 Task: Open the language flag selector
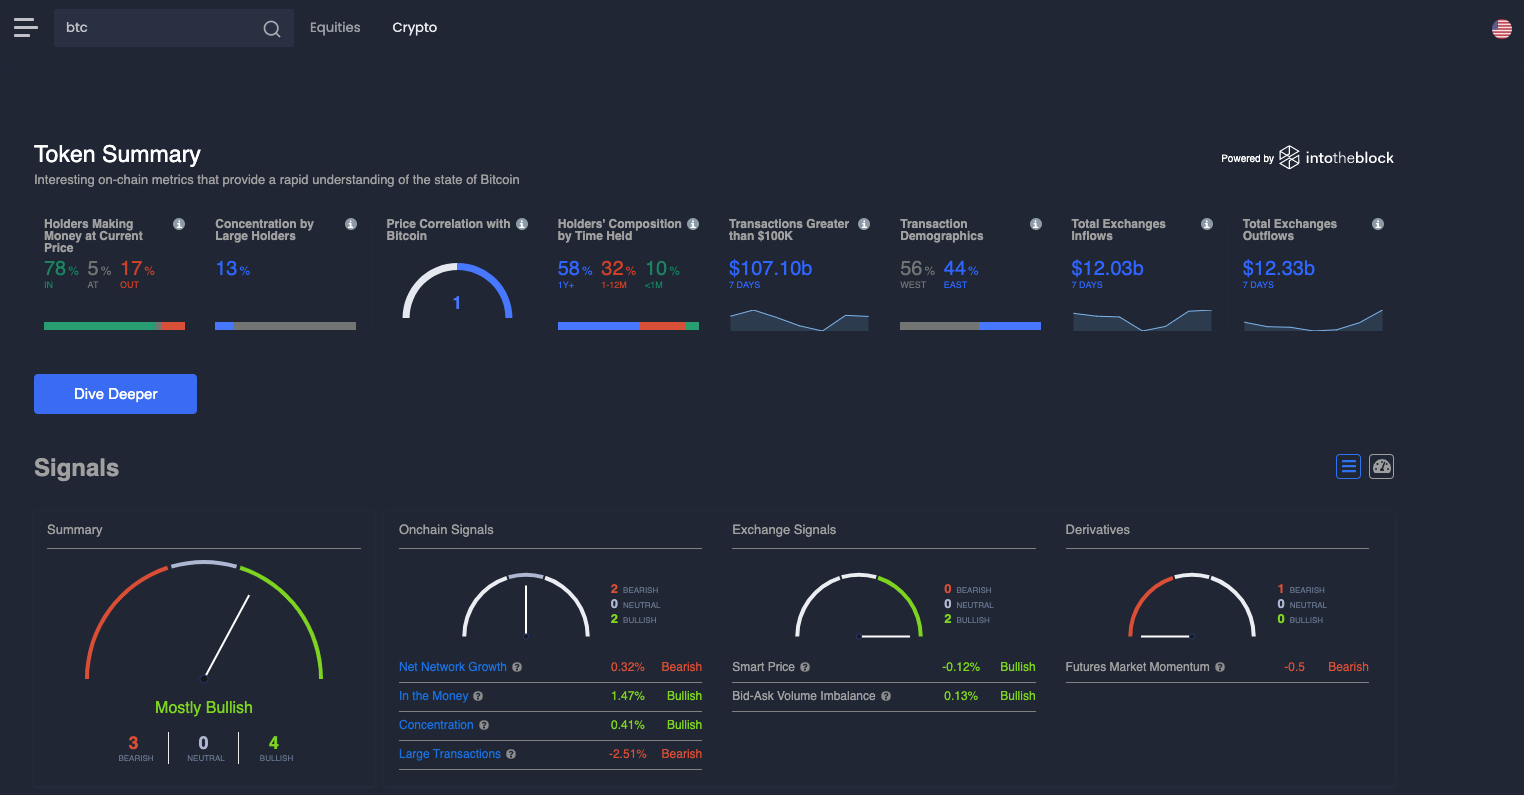pyautogui.click(x=1501, y=29)
